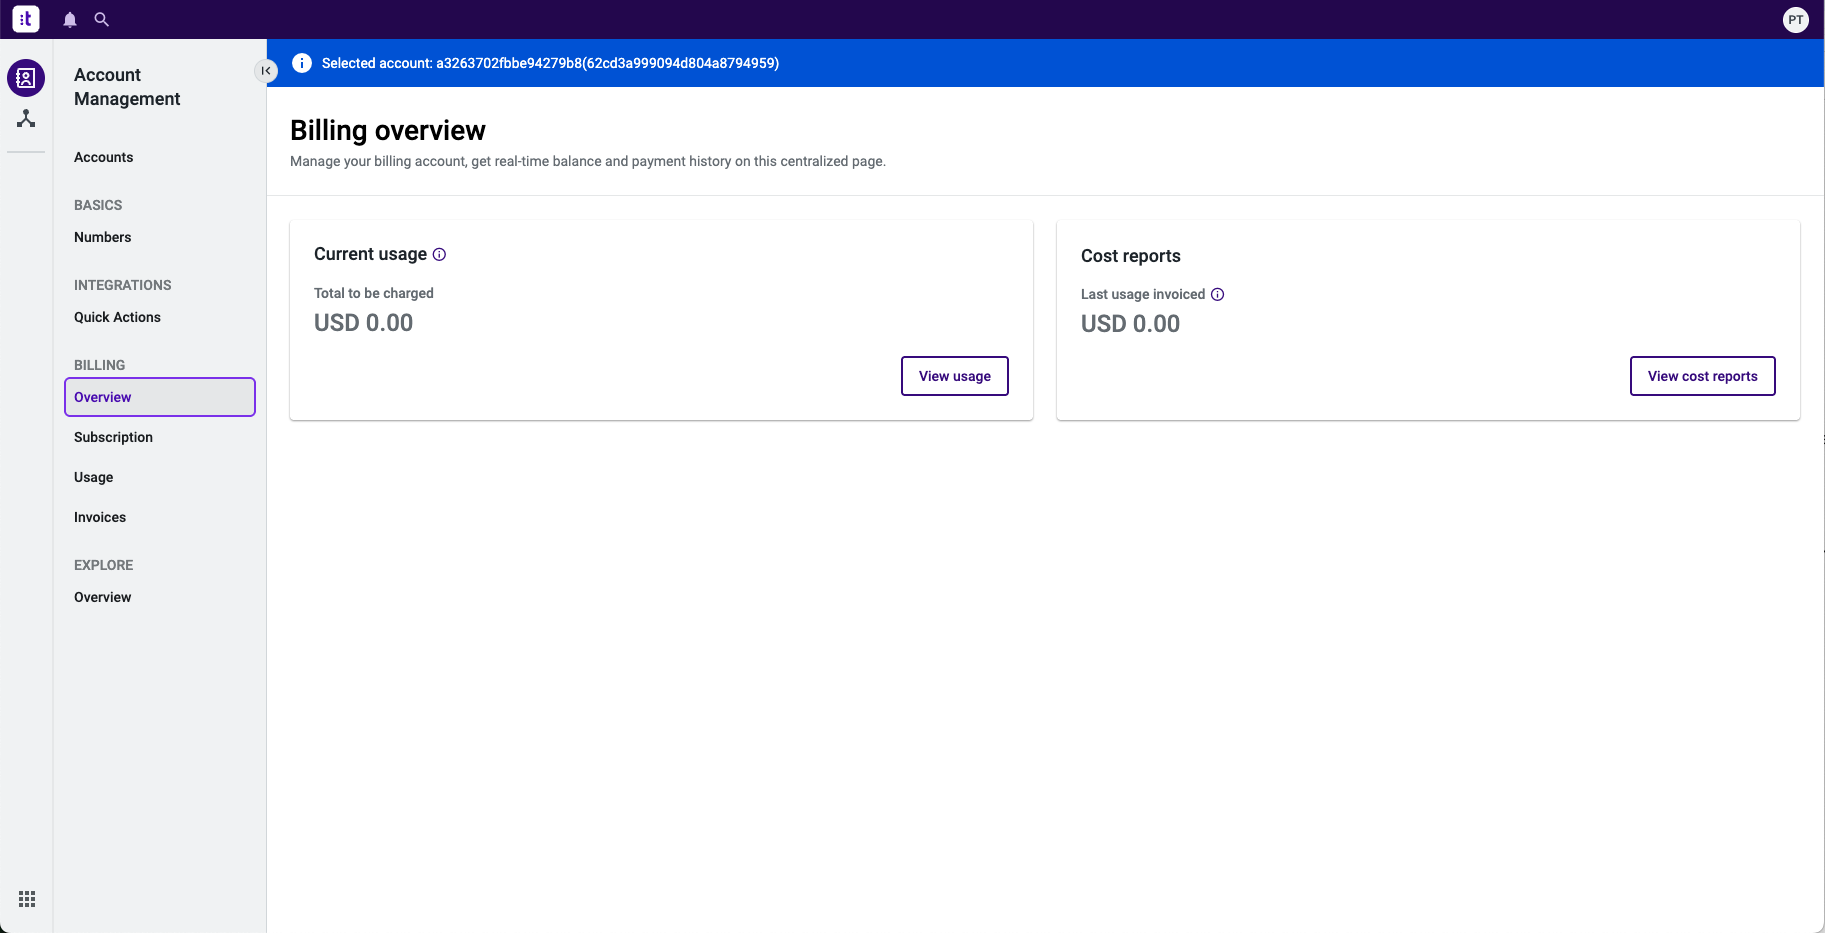Open the notifications bell
The height and width of the screenshot is (933, 1825).
click(x=70, y=19)
